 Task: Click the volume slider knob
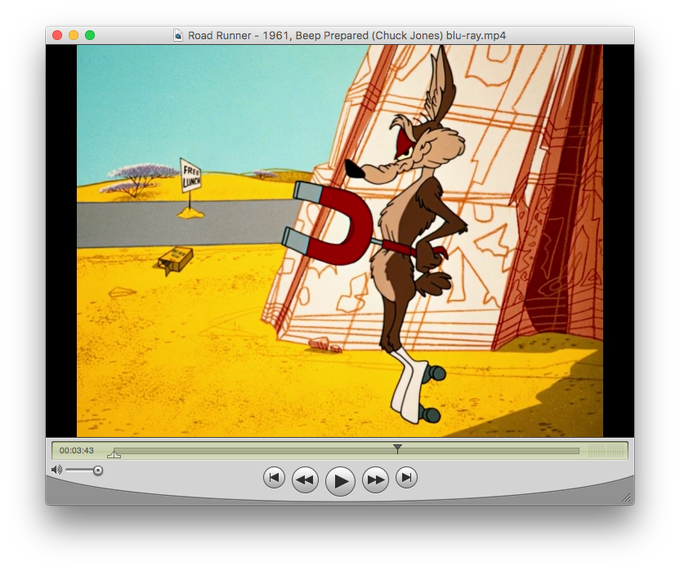coord(98,470)
